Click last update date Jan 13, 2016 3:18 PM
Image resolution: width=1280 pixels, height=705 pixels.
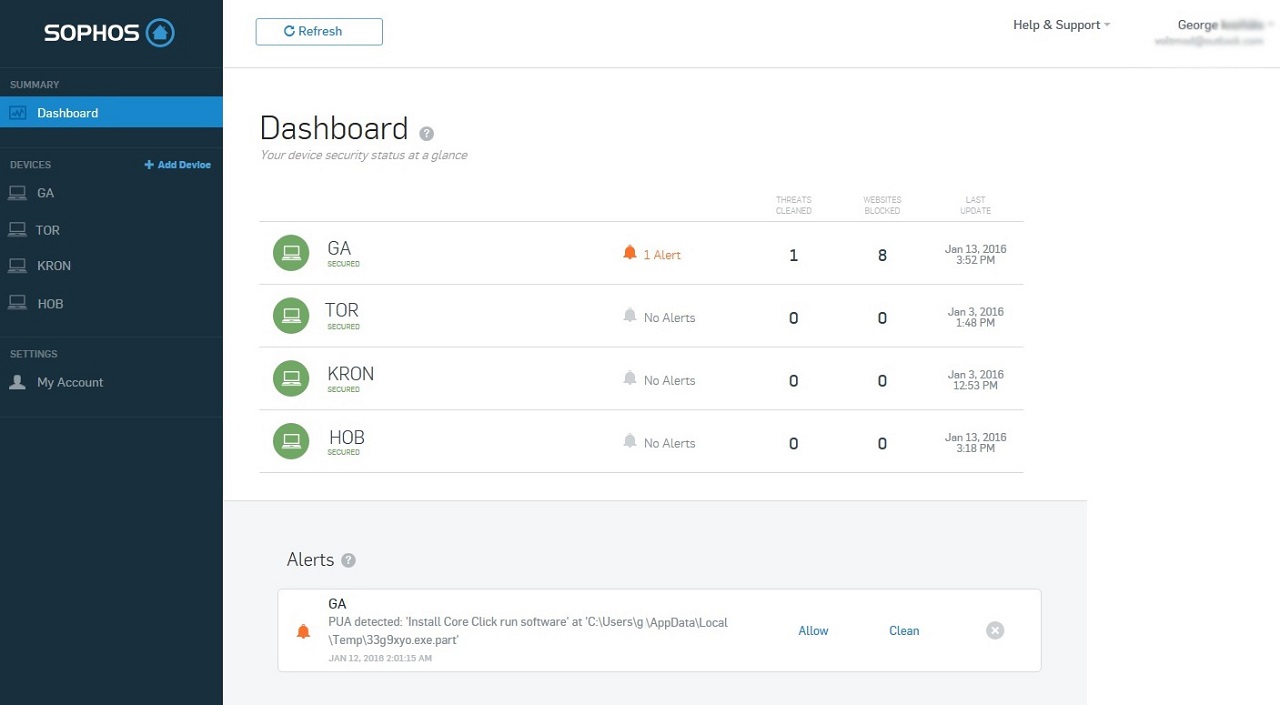click(x=975, y=443)
